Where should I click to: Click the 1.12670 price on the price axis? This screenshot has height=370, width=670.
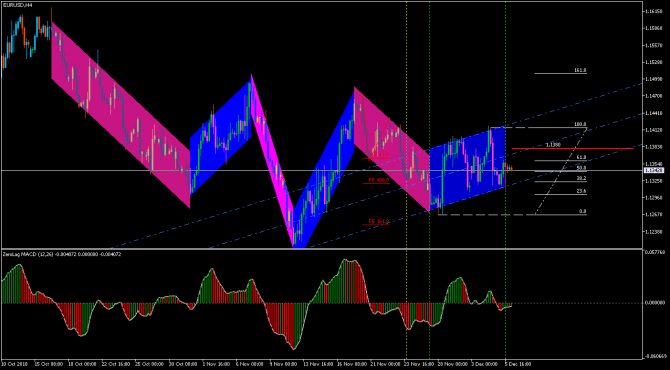tap(654, 214)
